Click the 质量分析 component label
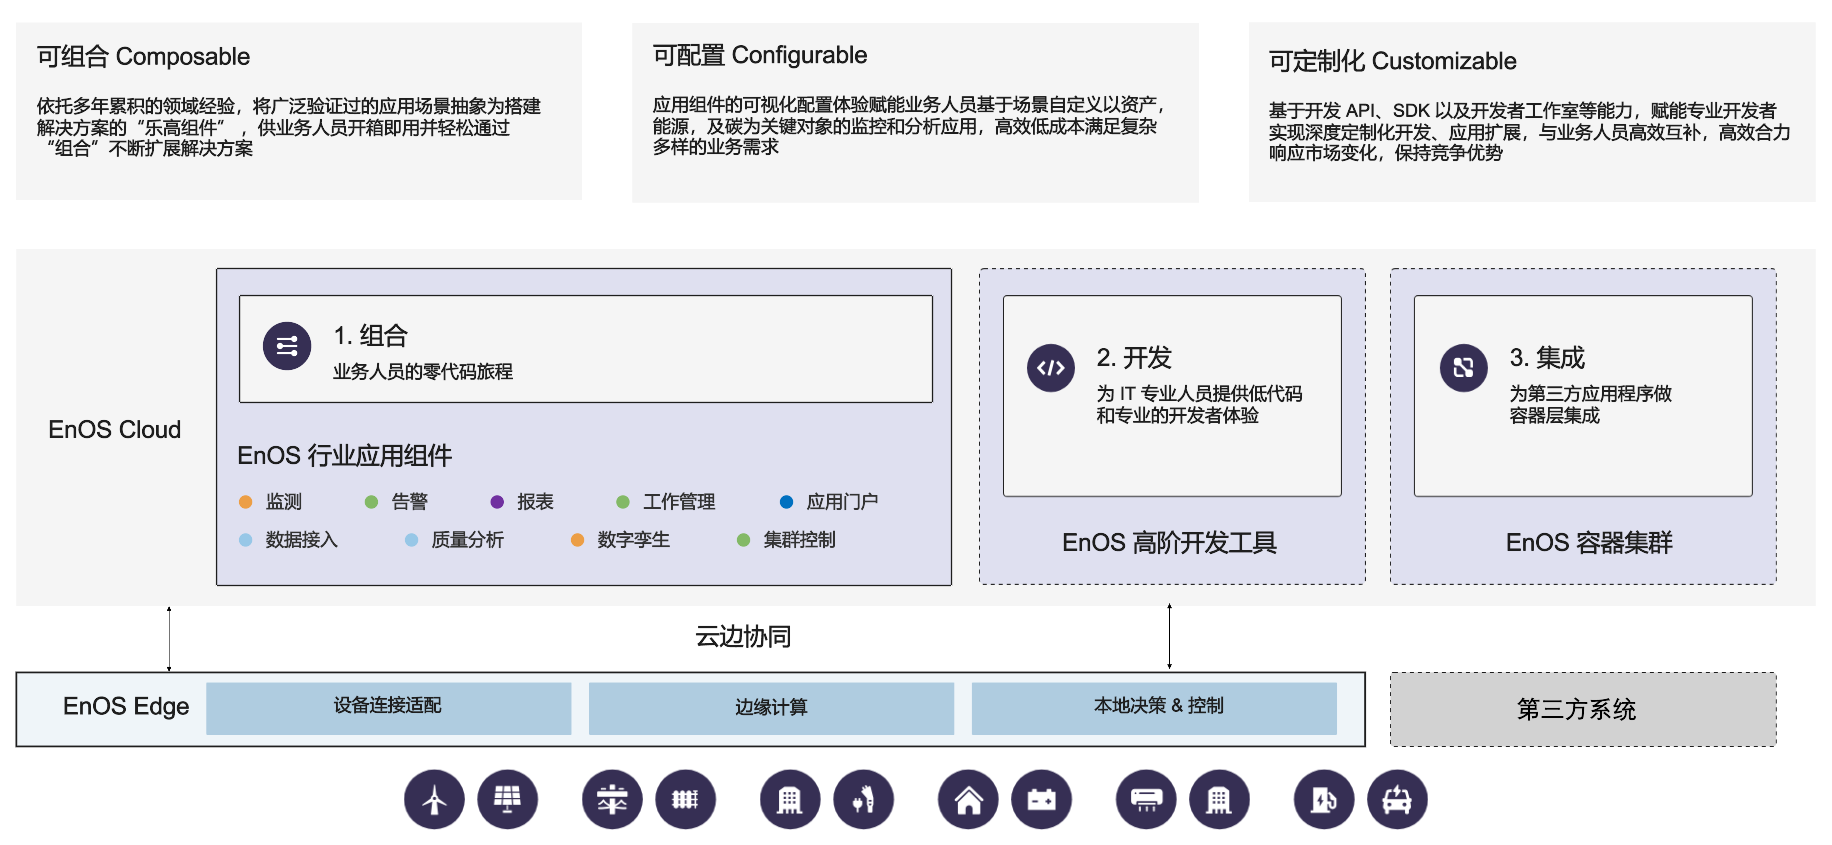 click(x=468, y=540)
